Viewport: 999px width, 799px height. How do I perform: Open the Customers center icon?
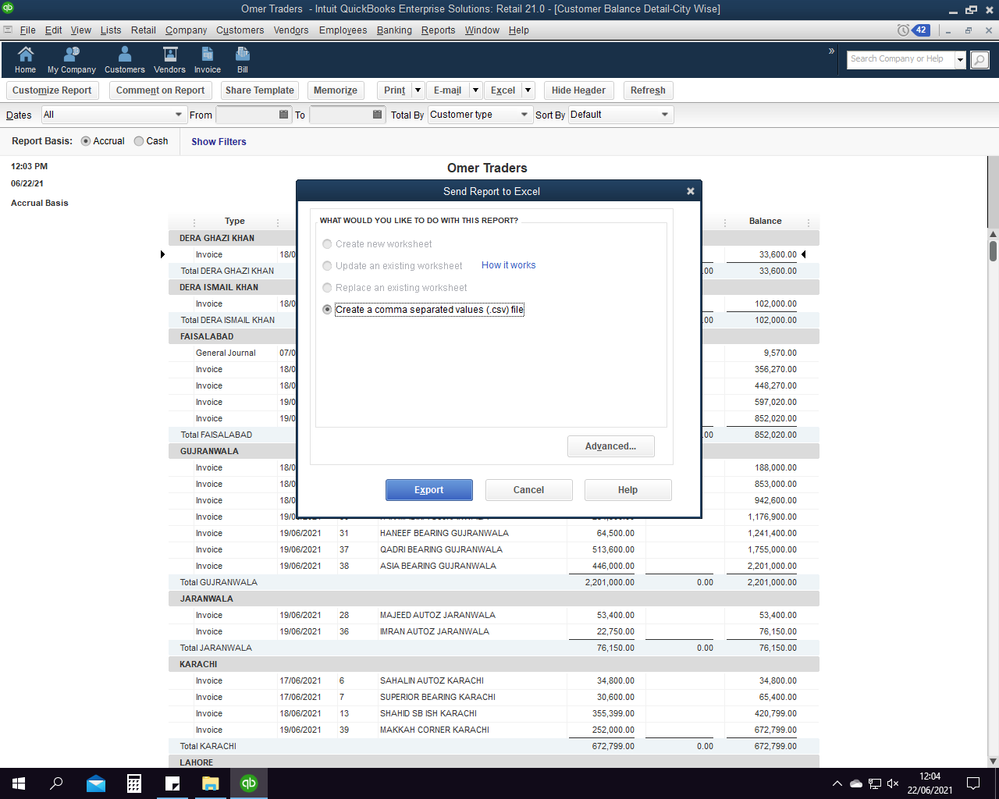pos(125,60)
